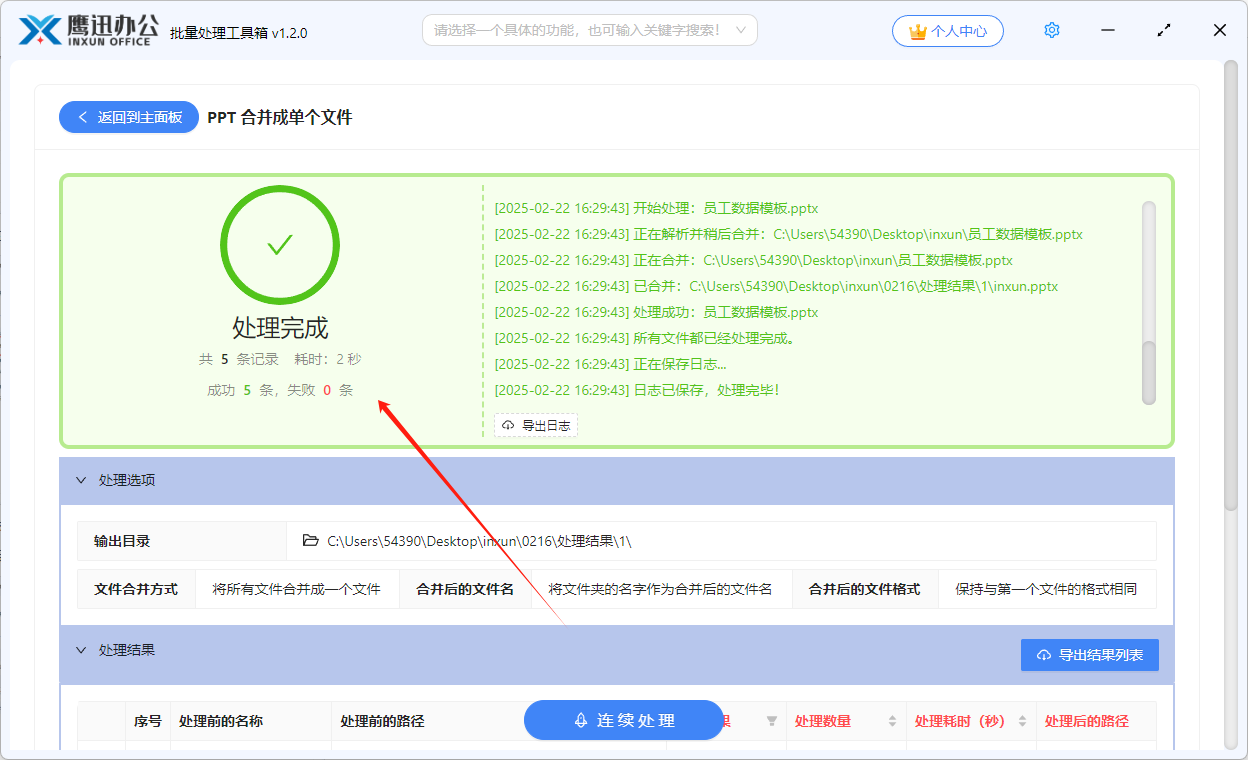
Task: Click the 输出目录 label
Action: click(122, 541)
